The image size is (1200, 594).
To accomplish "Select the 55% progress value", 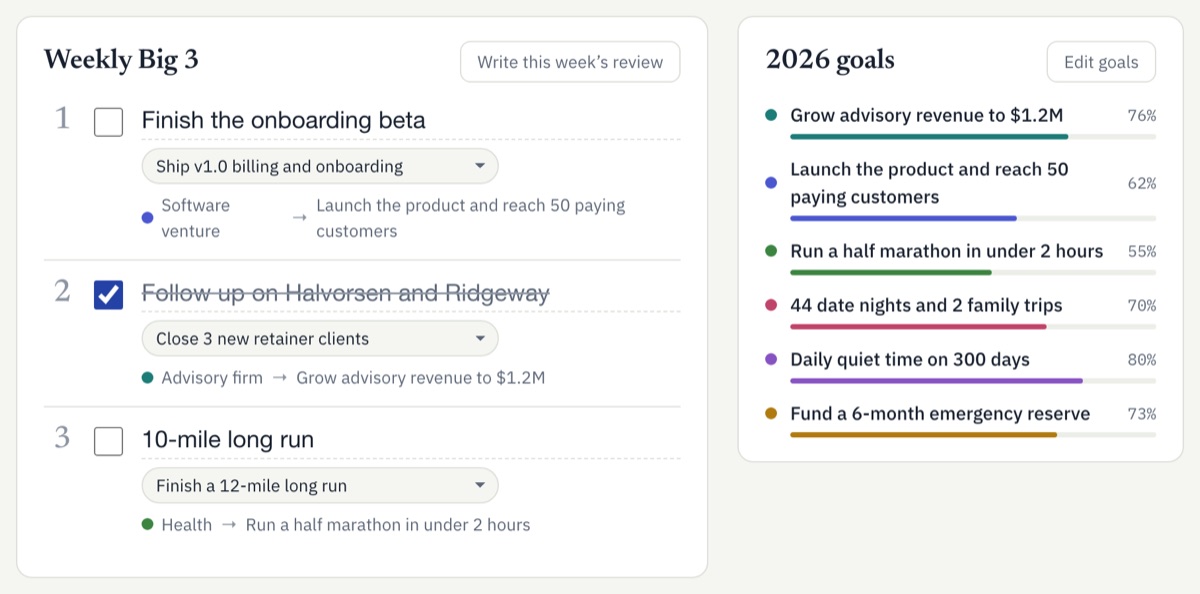I will click(x=1142, y=251).
